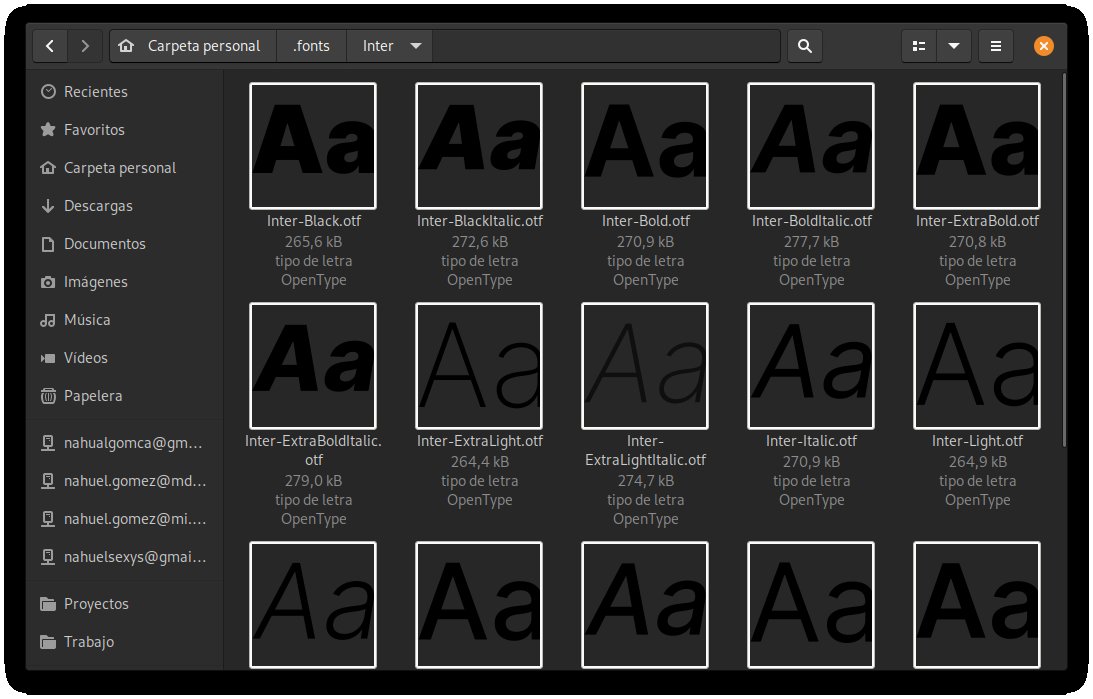The image size is (1093, 699).
Task: Click the folder icon beside Proyectos
Action: 48,604
